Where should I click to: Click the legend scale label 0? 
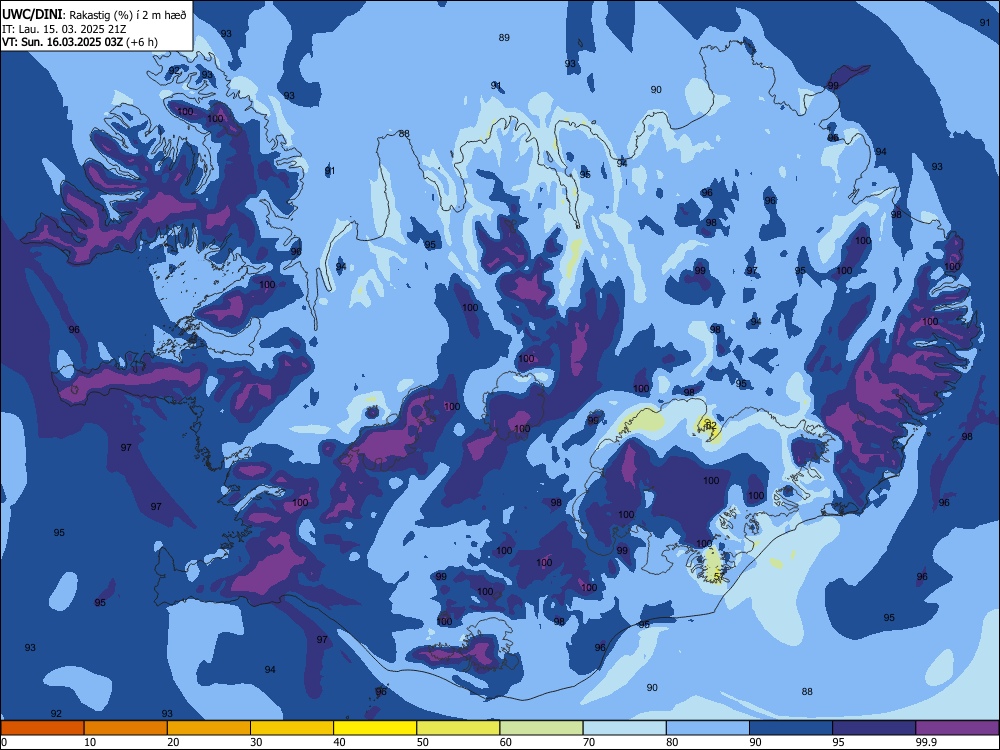[4, 742]
